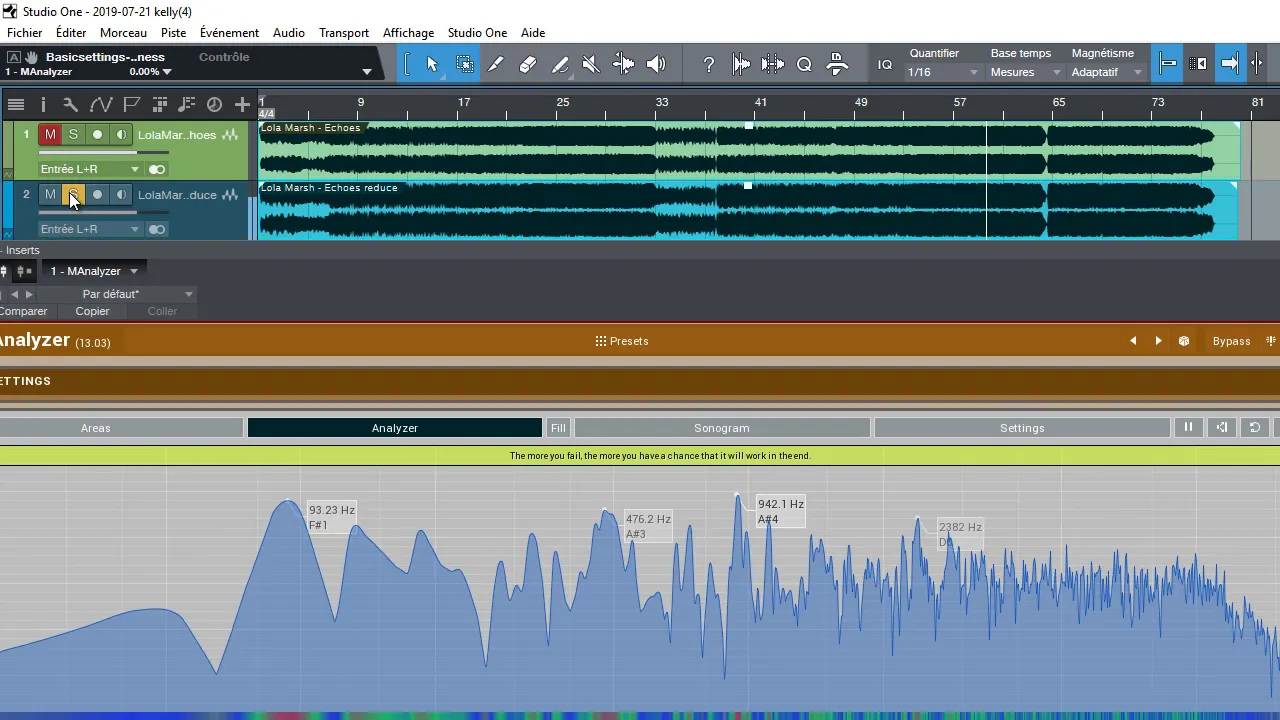Click the Presets grid icon
1280x720 pixels.
tap(601, 341)
